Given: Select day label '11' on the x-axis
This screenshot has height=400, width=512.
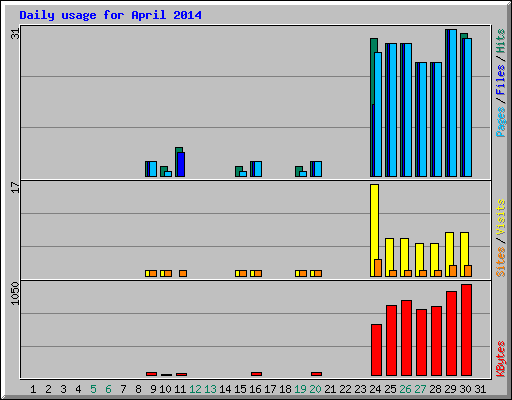Looking at the screenshot, I should pos(180,389).
